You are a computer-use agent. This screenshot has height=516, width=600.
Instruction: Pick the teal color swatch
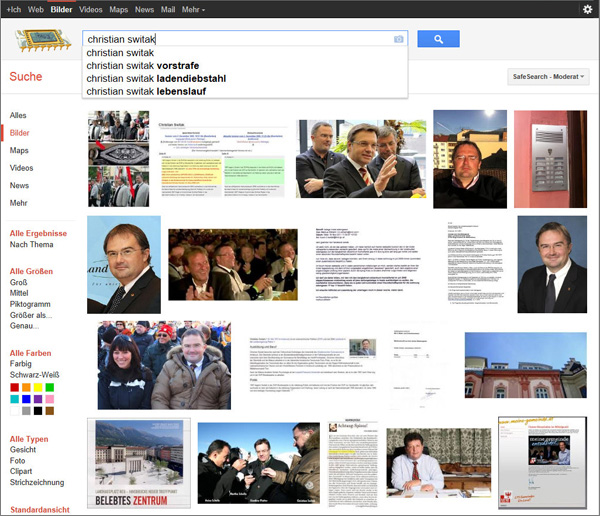15,399
